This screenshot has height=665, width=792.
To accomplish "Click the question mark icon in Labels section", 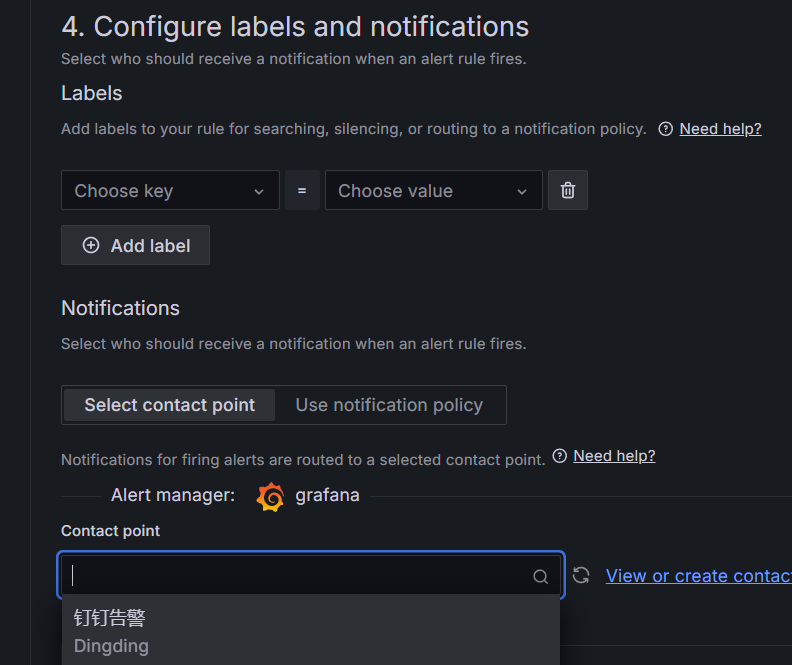I will 666,129.
